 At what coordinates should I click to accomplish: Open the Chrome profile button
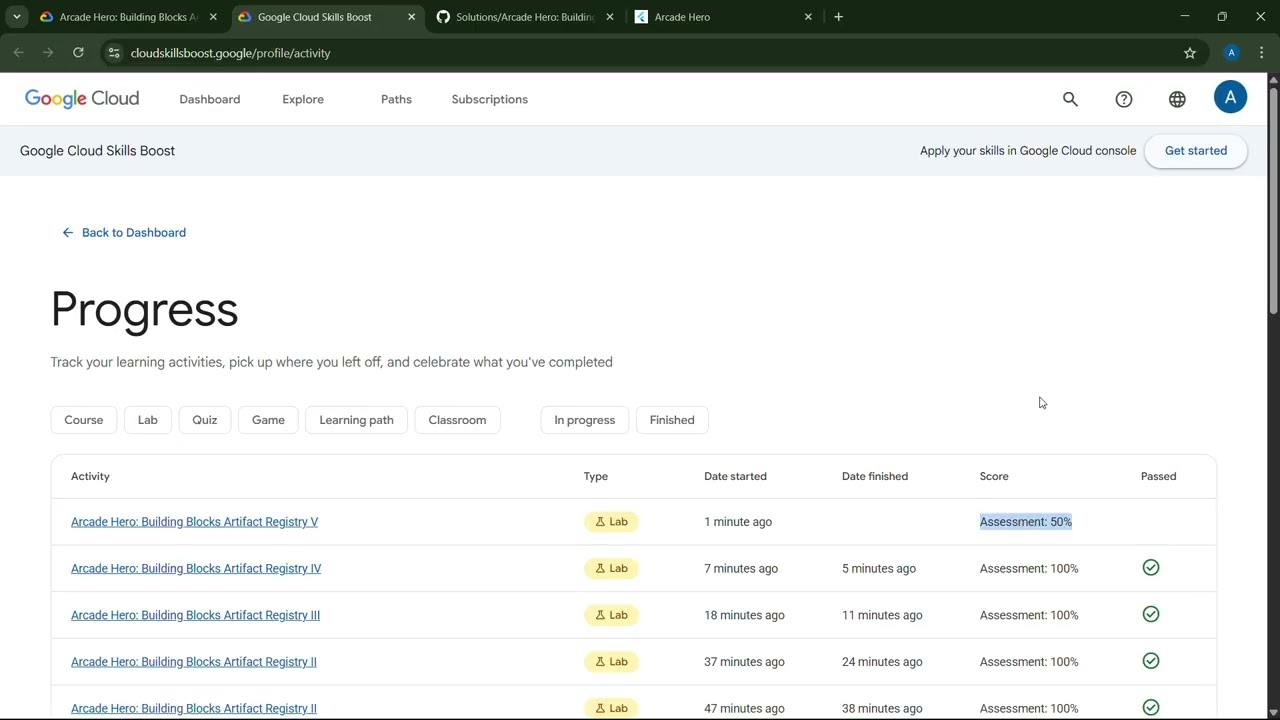pos(1232,53)
